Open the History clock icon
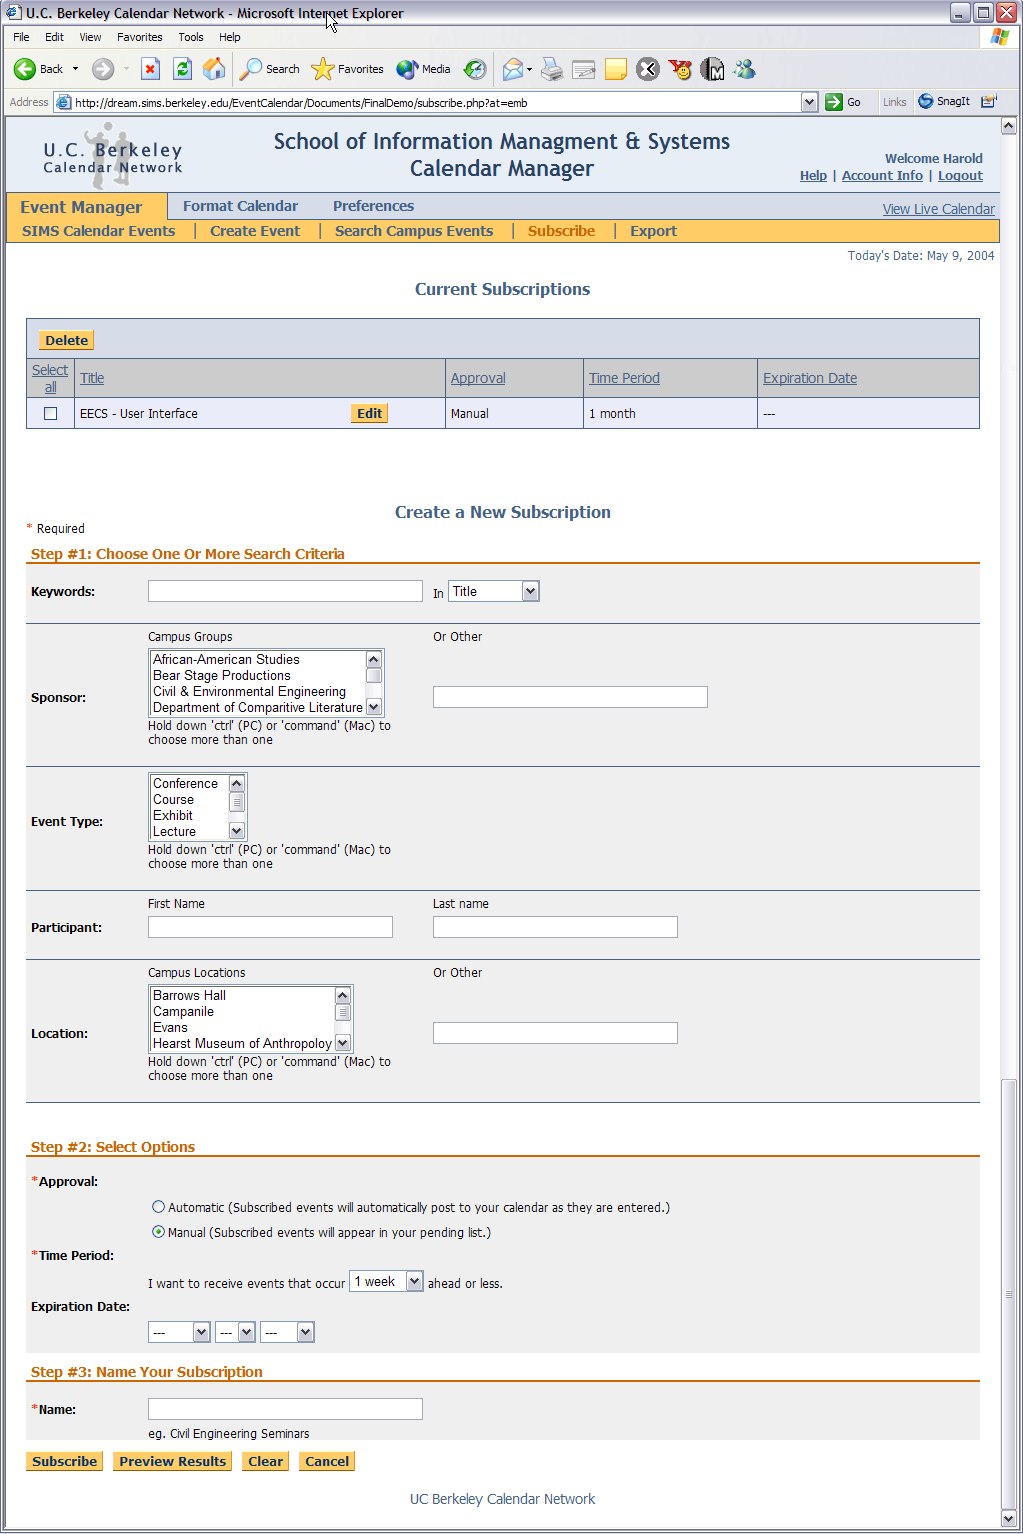Image resolution: width=1023 pixels, height=1534 pixels. pos(475,69)
